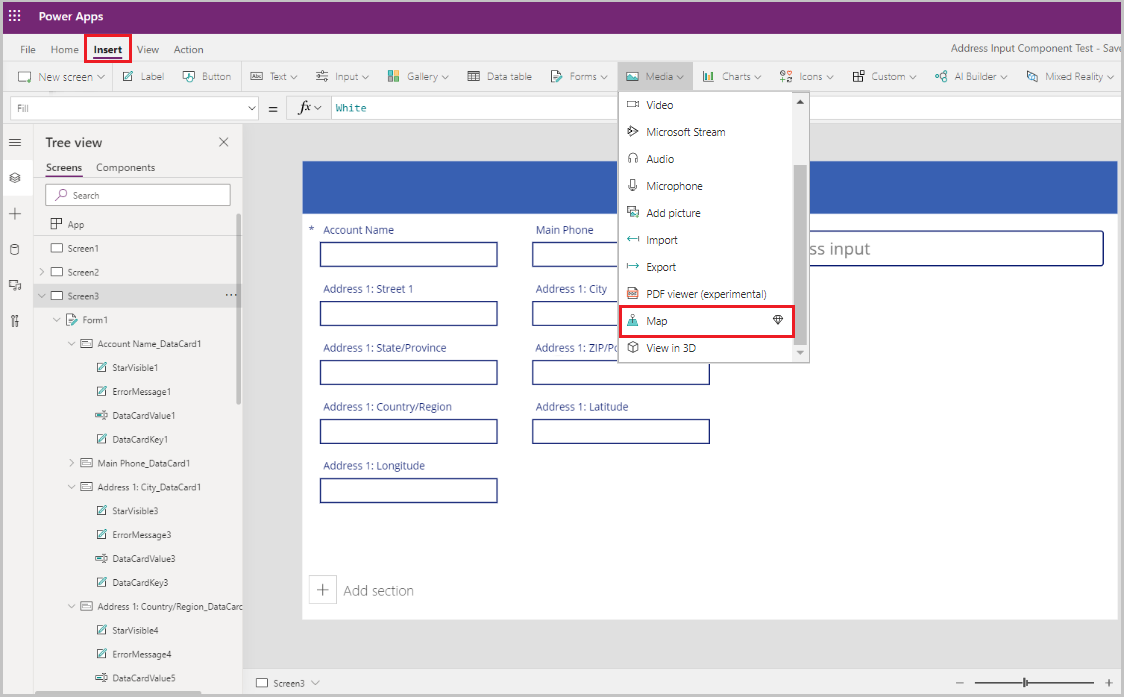This screenshot has width=1124, height=697.
Task: Expand Screen2 in tree view
Action: 42,272
